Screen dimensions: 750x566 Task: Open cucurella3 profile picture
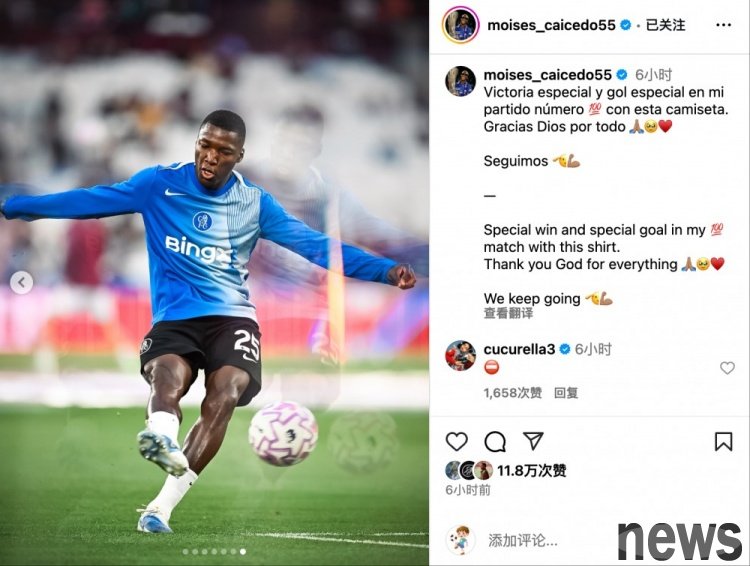[461, 355]
